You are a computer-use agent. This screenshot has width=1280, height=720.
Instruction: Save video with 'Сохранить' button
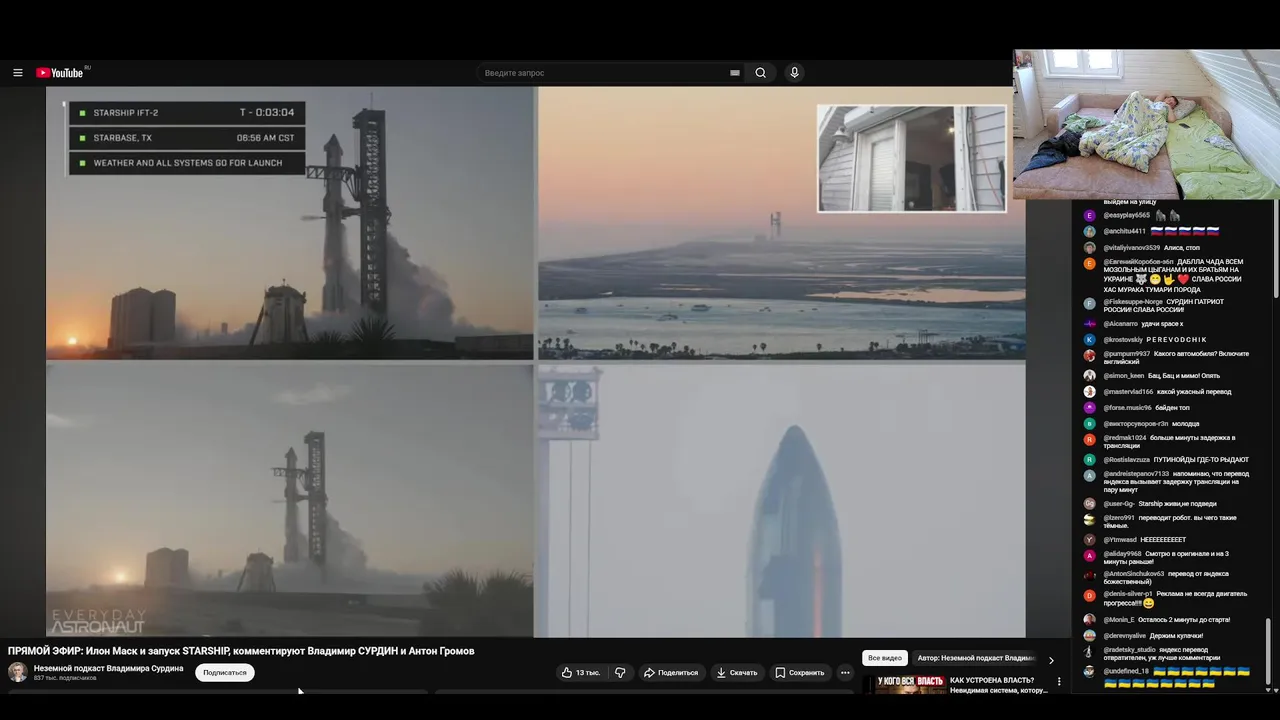(801, 673)
